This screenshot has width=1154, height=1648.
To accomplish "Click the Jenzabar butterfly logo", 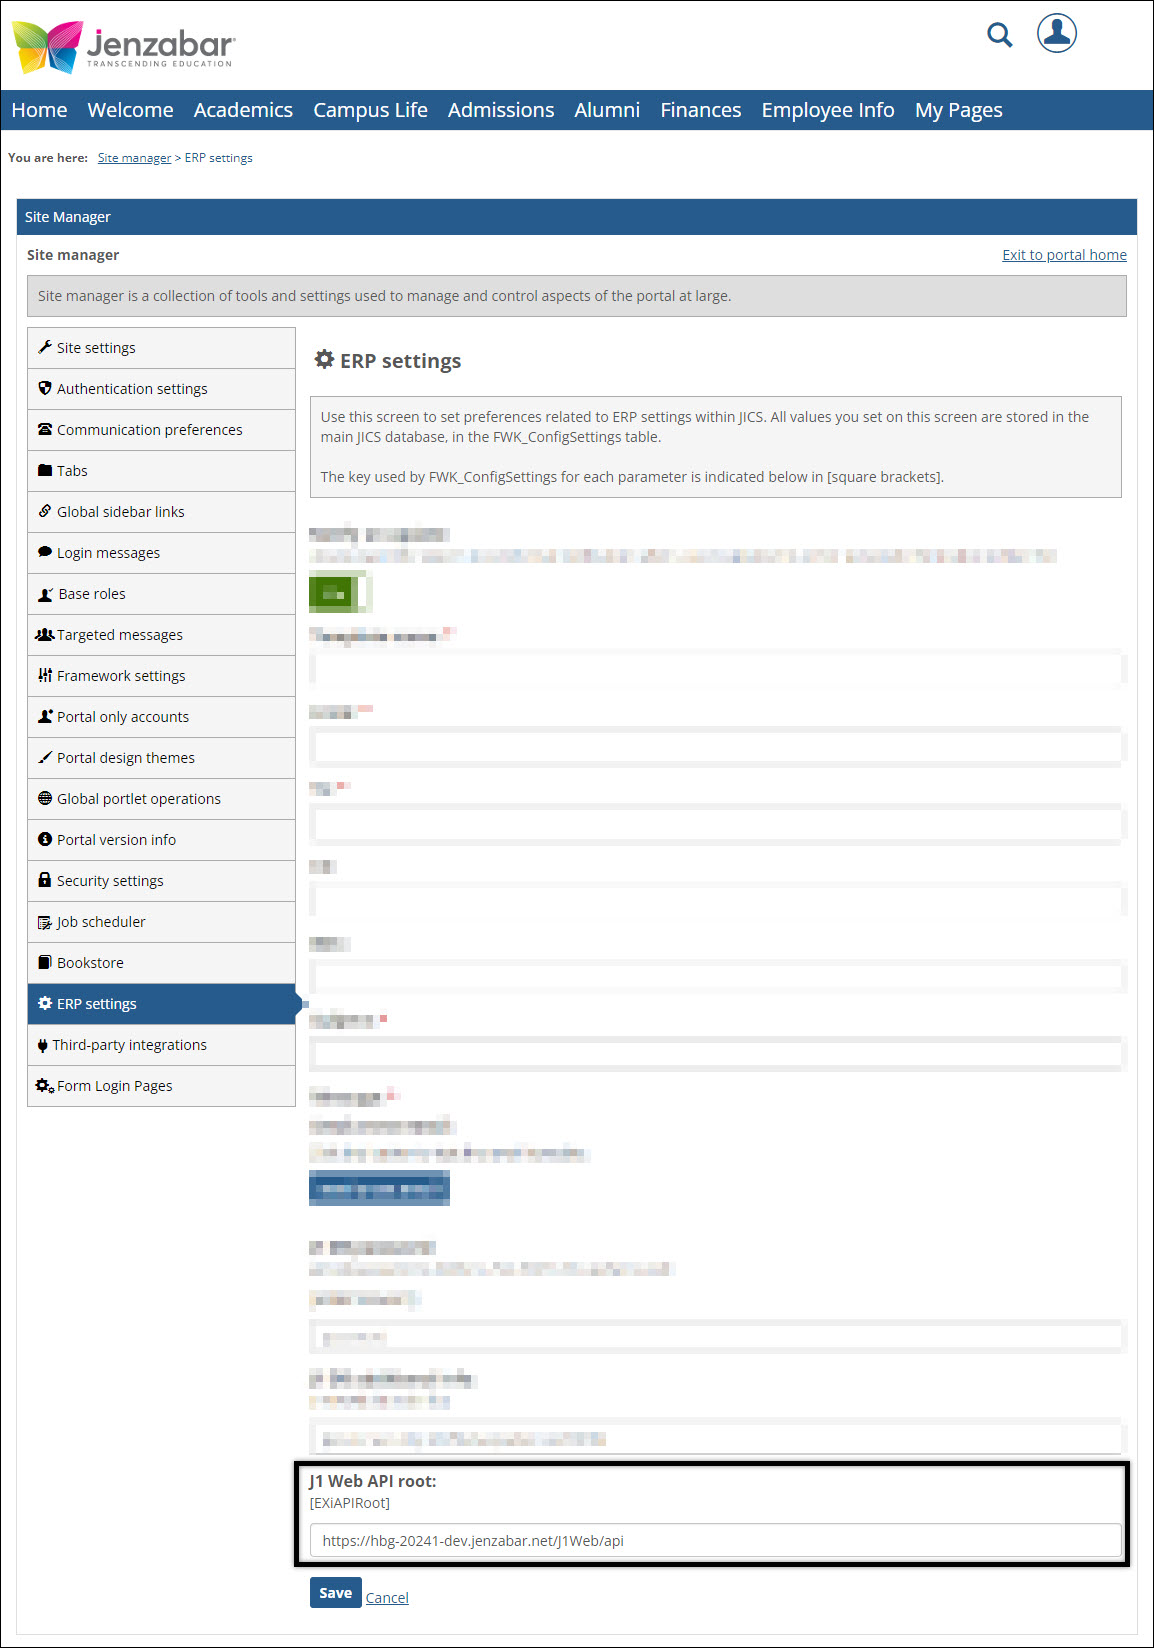I will [x=47, y=46].
